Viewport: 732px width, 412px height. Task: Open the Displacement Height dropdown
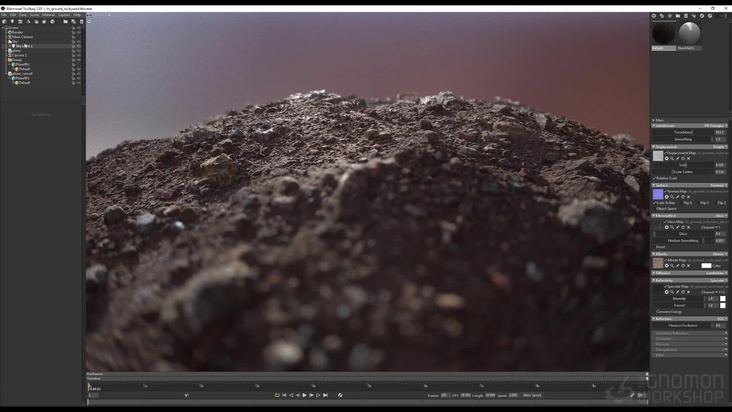tap(720, 147)
